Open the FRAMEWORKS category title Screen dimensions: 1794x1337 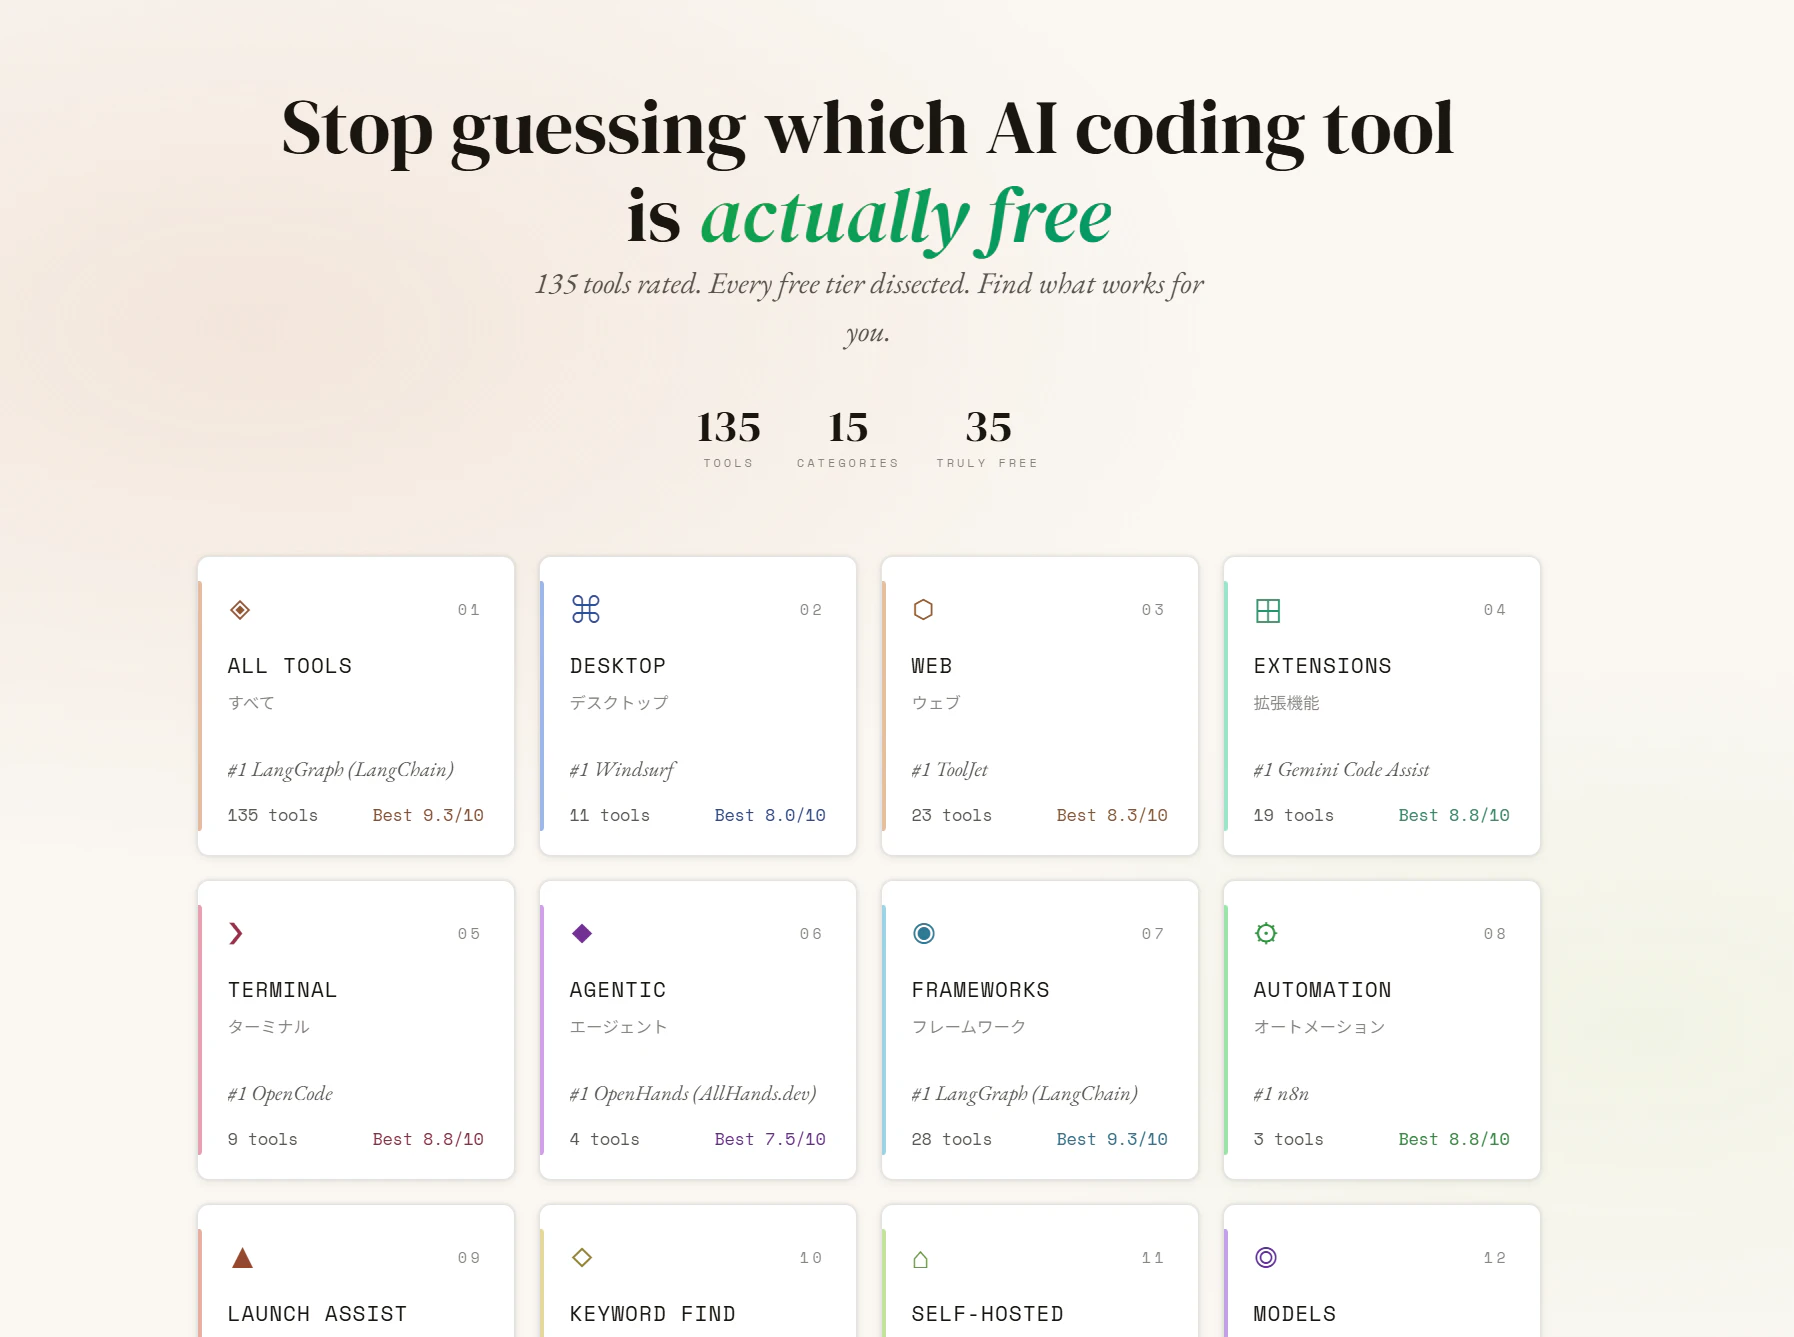[981, 990]
